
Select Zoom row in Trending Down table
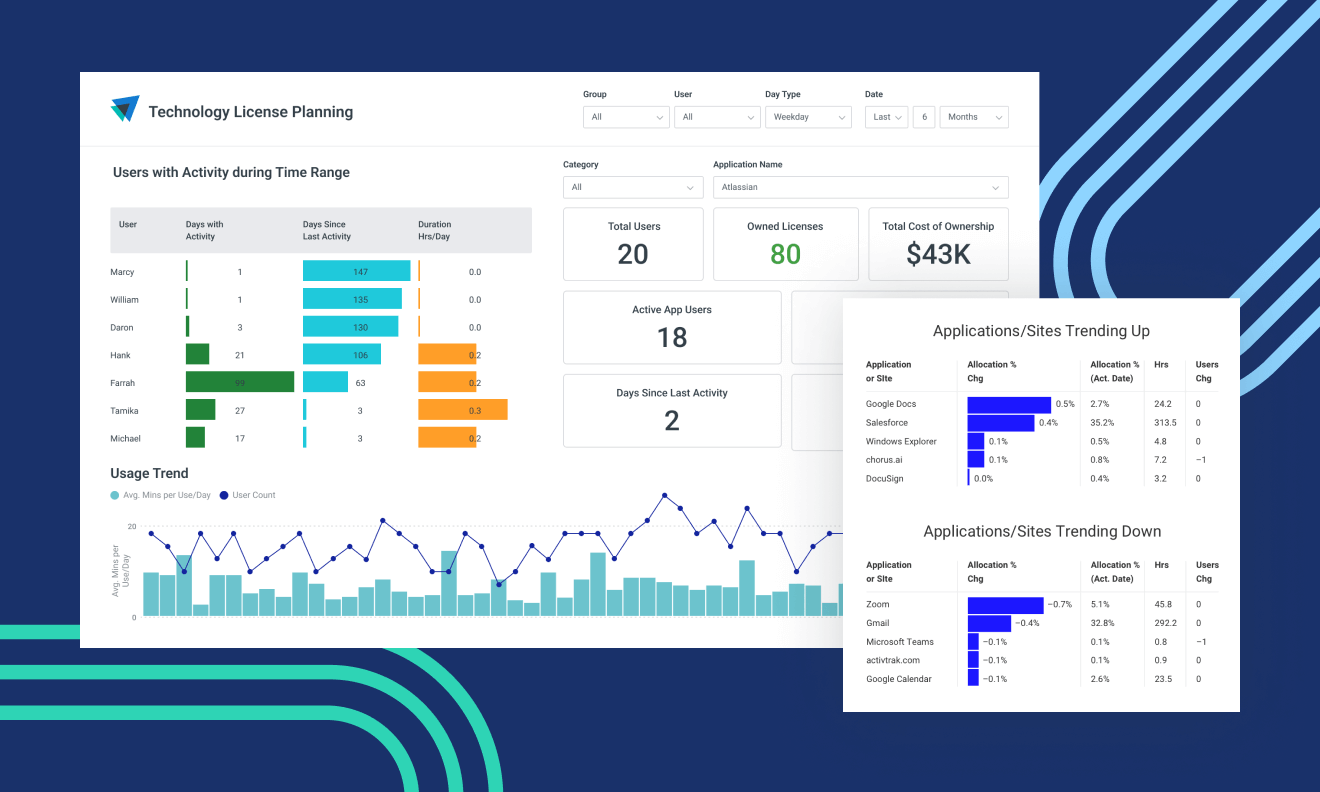click(877, 604)
